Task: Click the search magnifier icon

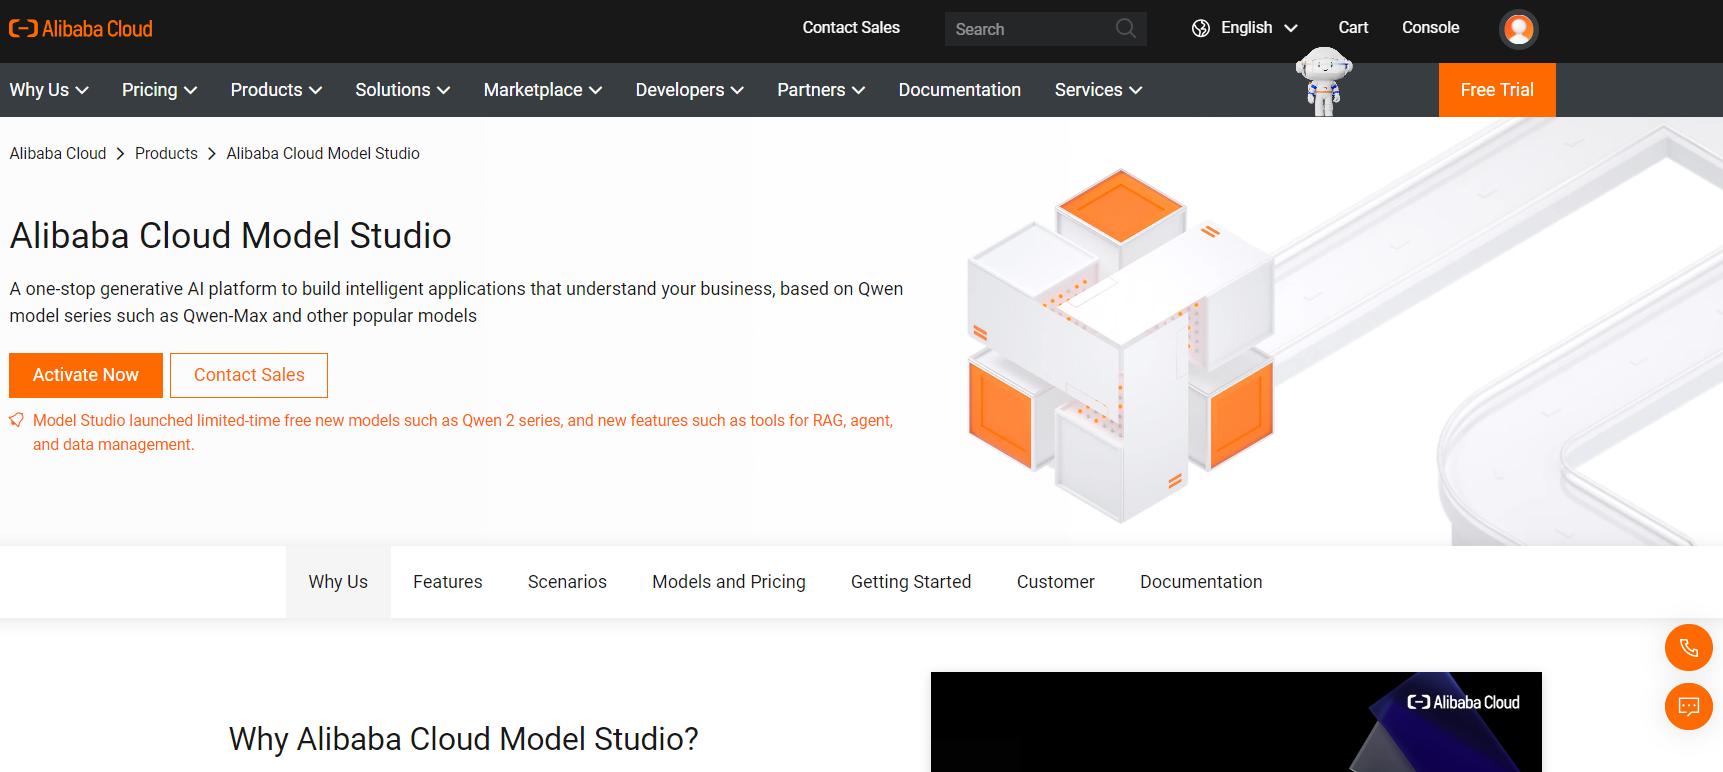Action: [x=1126, y=28]
